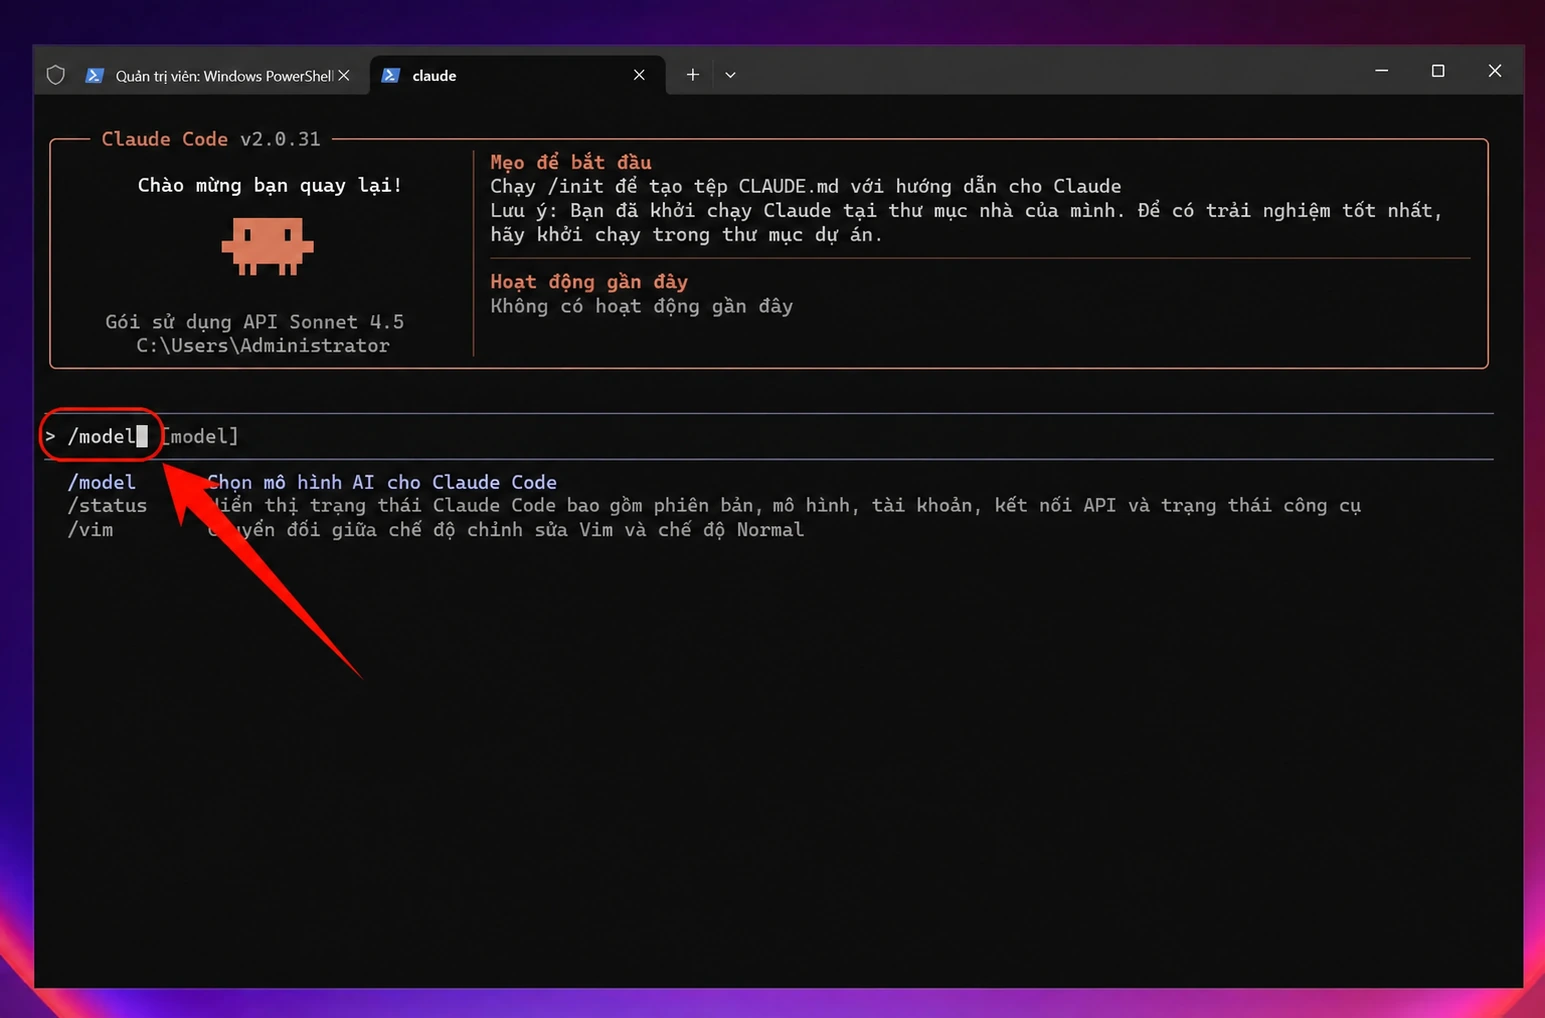Click the 'Hoạt động gần đây' heading

pyautogui.click(x=589, y=282)
